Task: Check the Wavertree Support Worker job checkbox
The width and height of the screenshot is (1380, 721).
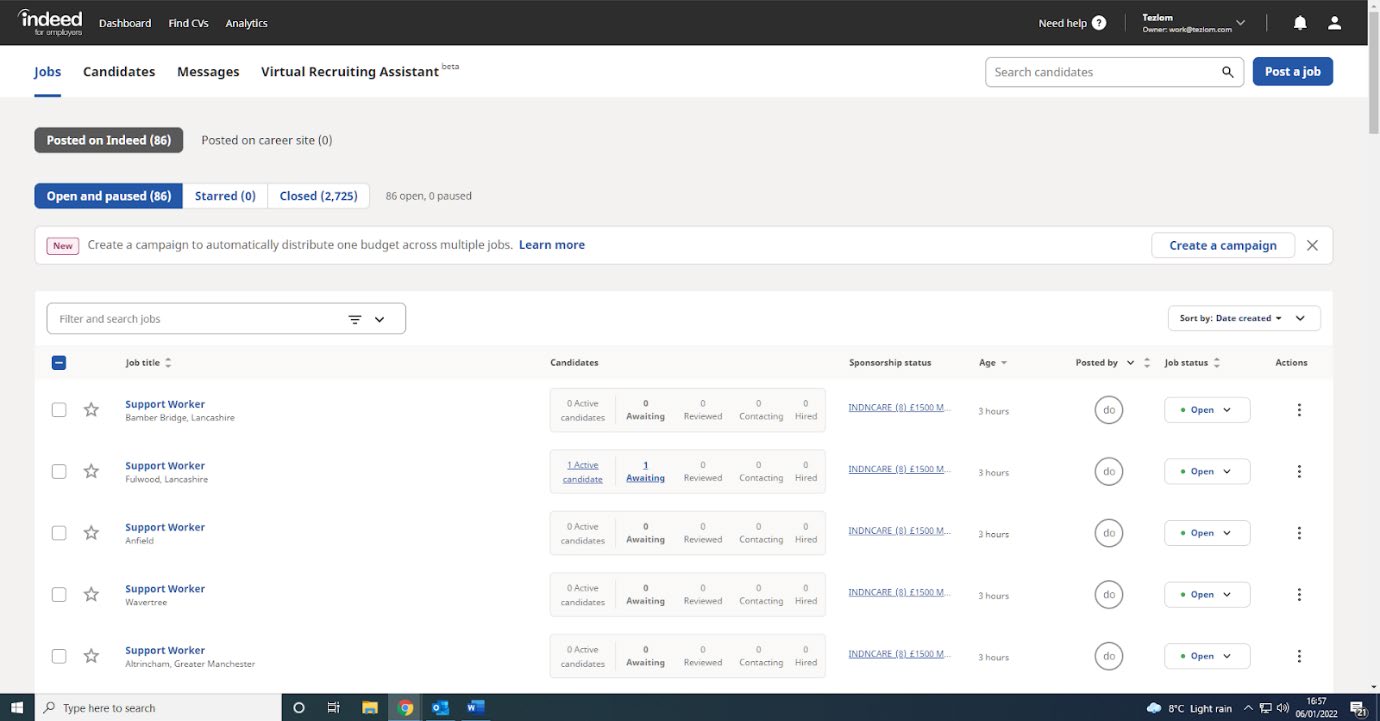Action: coord(59,595)
